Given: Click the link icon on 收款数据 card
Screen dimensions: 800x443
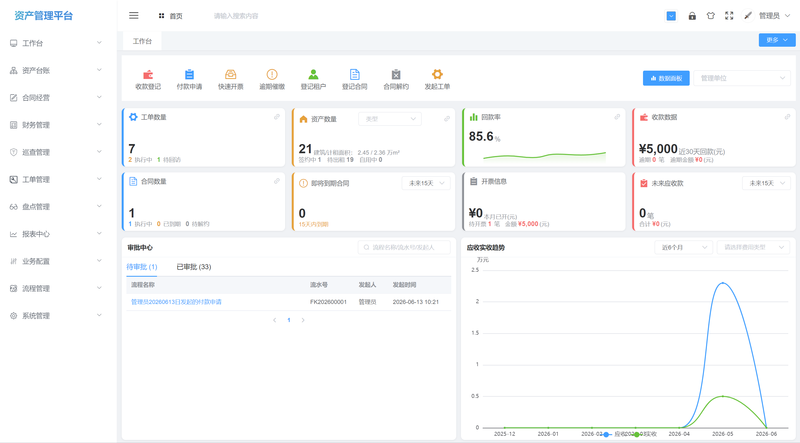Looking at the screenshot, I should 787,117.
